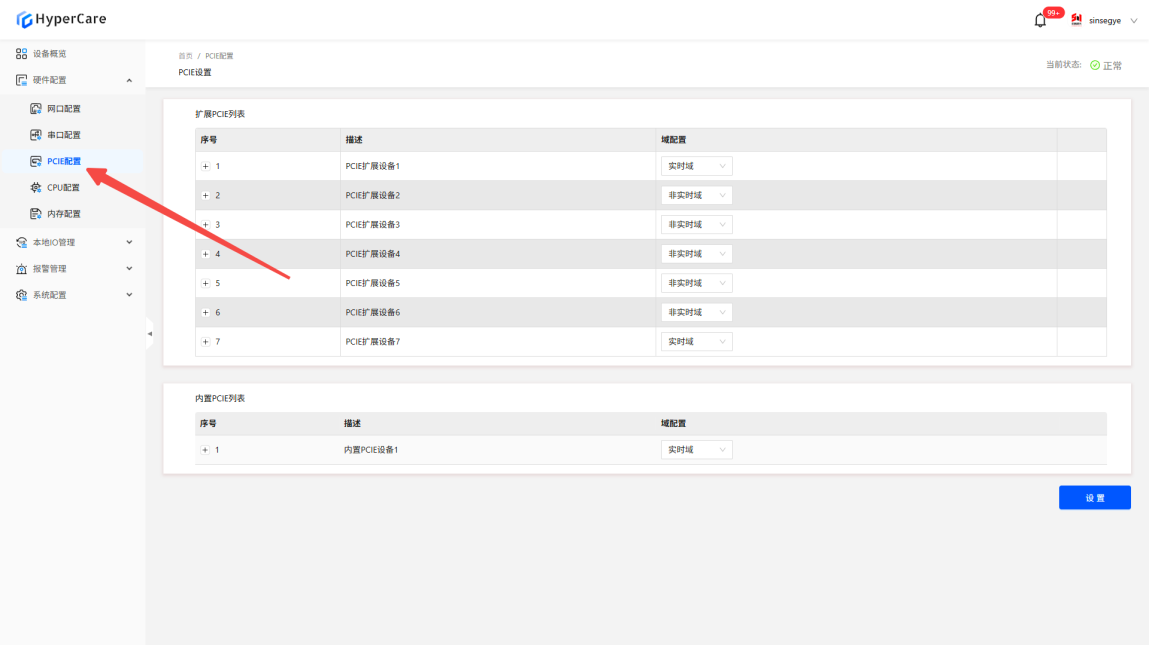Expand row 7 of 扩展PCIE列表
1149x645 pixels.
(206, 342)
